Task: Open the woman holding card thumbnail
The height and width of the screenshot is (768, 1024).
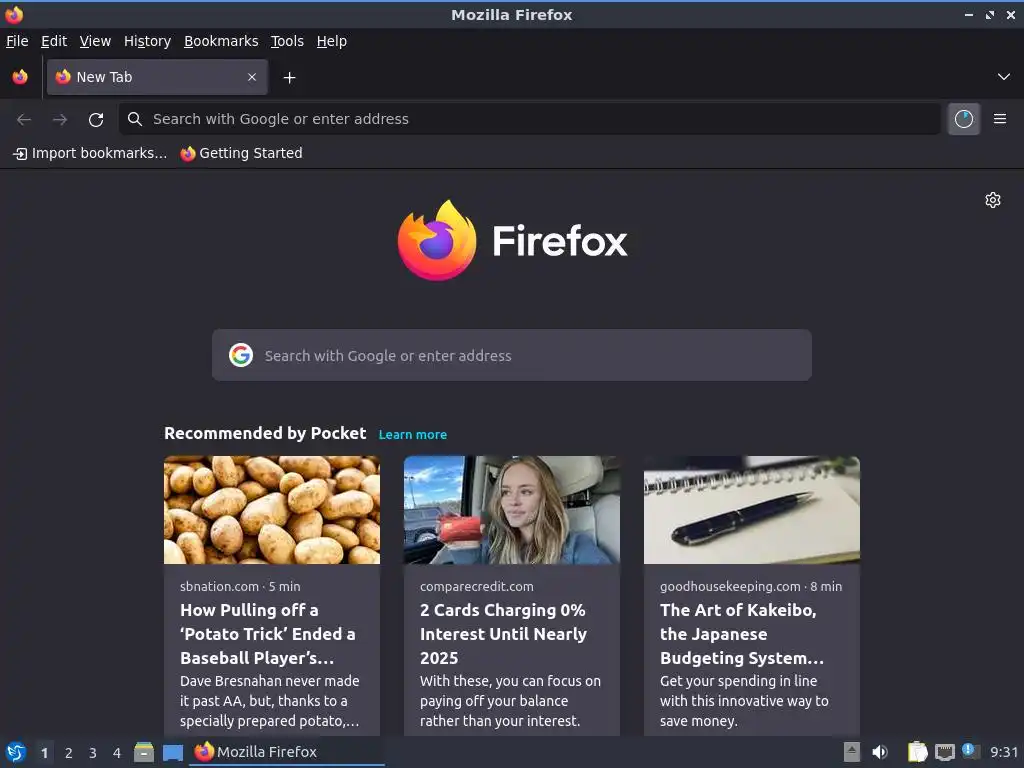Action: point(512,509)
